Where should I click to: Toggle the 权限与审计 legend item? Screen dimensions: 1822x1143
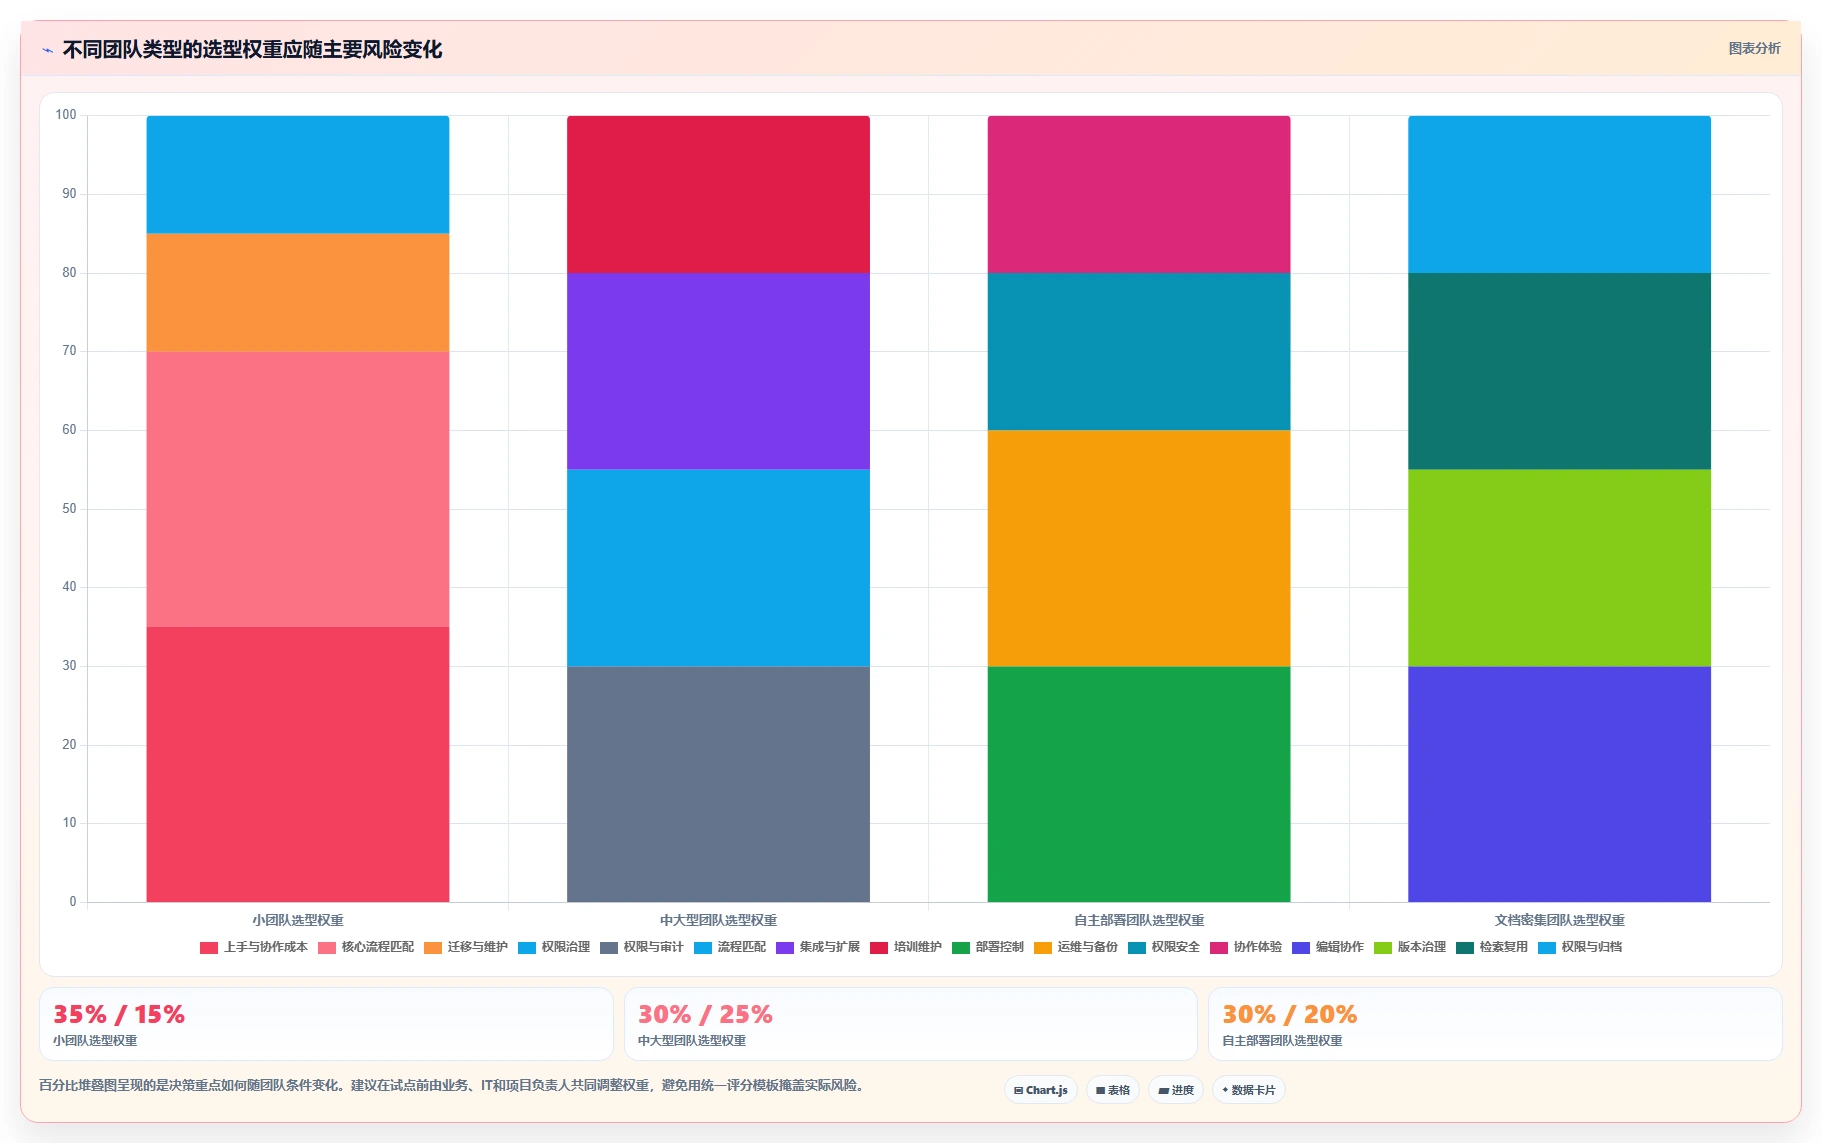(642, 947)
